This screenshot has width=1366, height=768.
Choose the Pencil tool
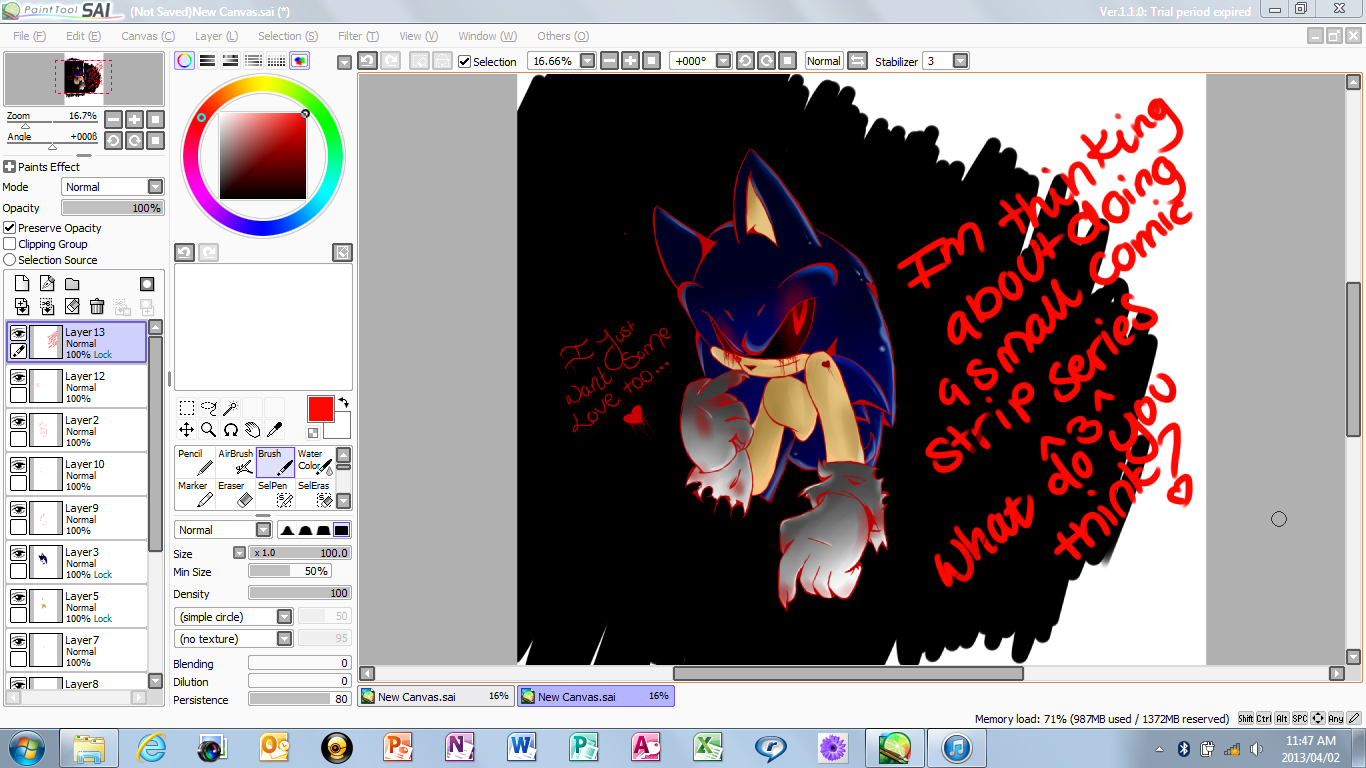tap(195, 462)
